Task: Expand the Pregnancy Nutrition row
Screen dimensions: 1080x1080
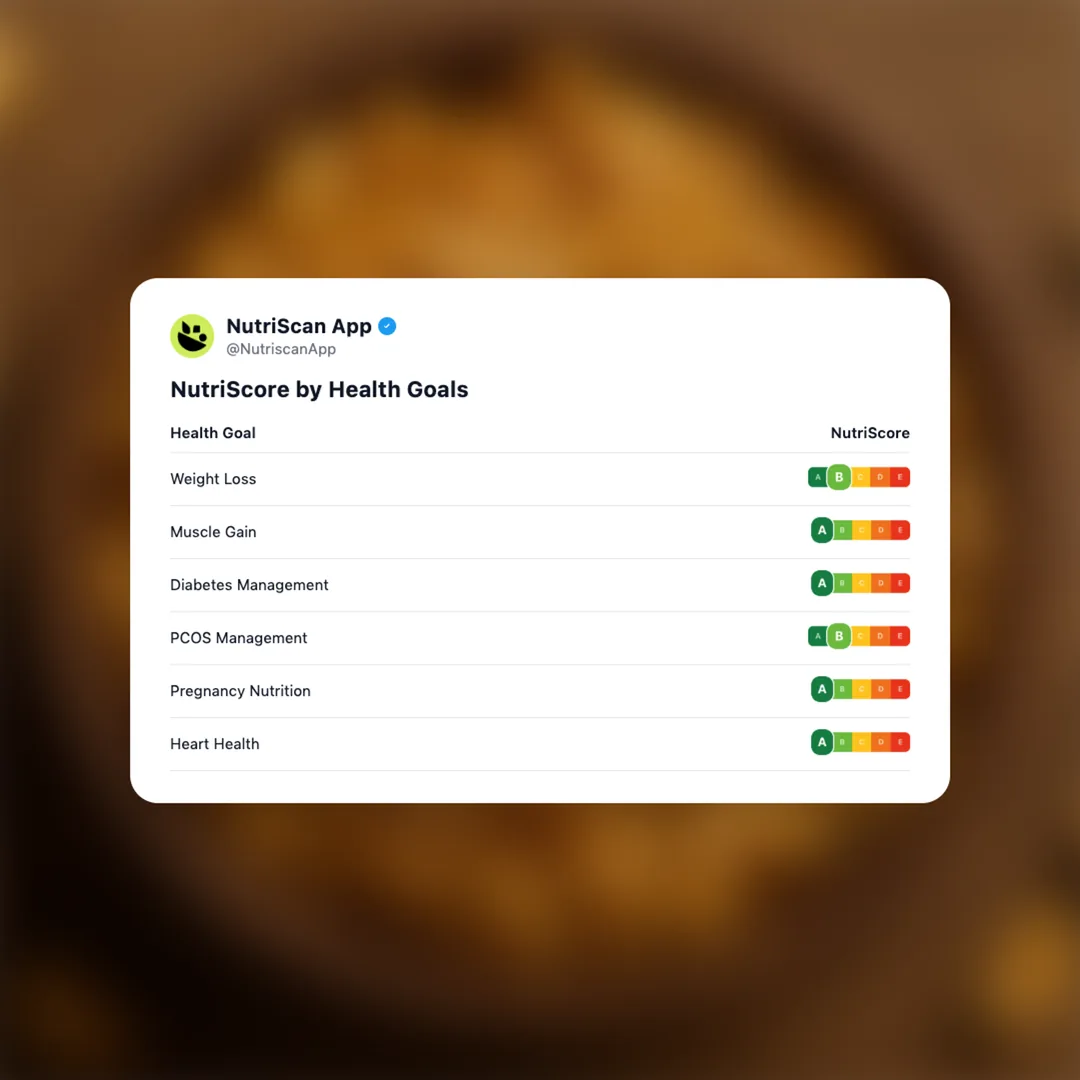Action: [240, 690]
